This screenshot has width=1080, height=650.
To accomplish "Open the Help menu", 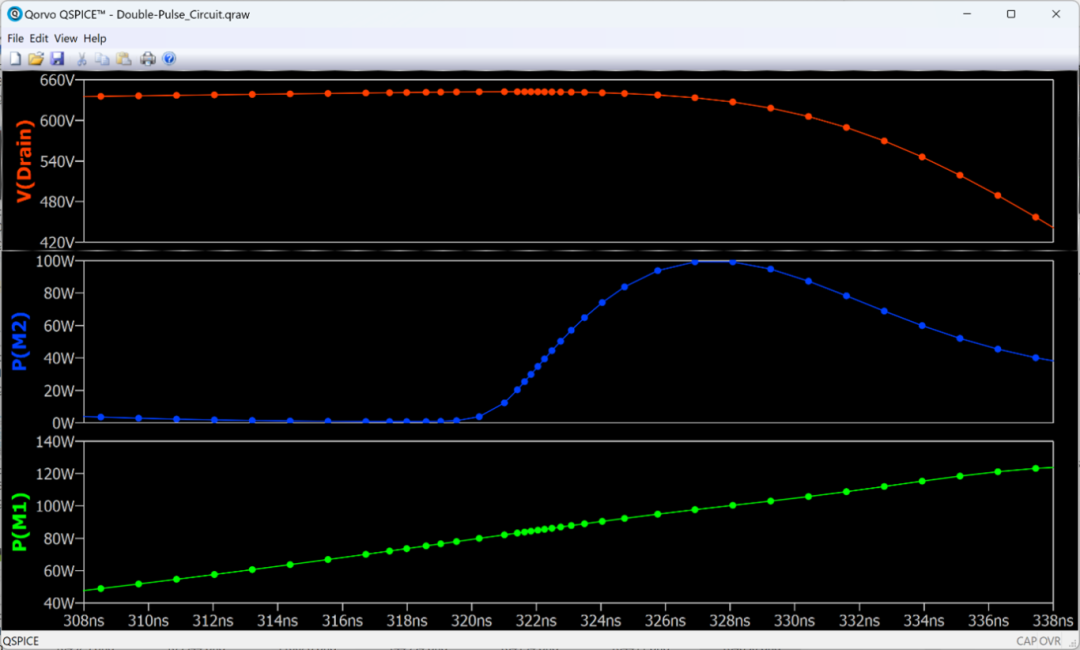I will coord(95,38).
